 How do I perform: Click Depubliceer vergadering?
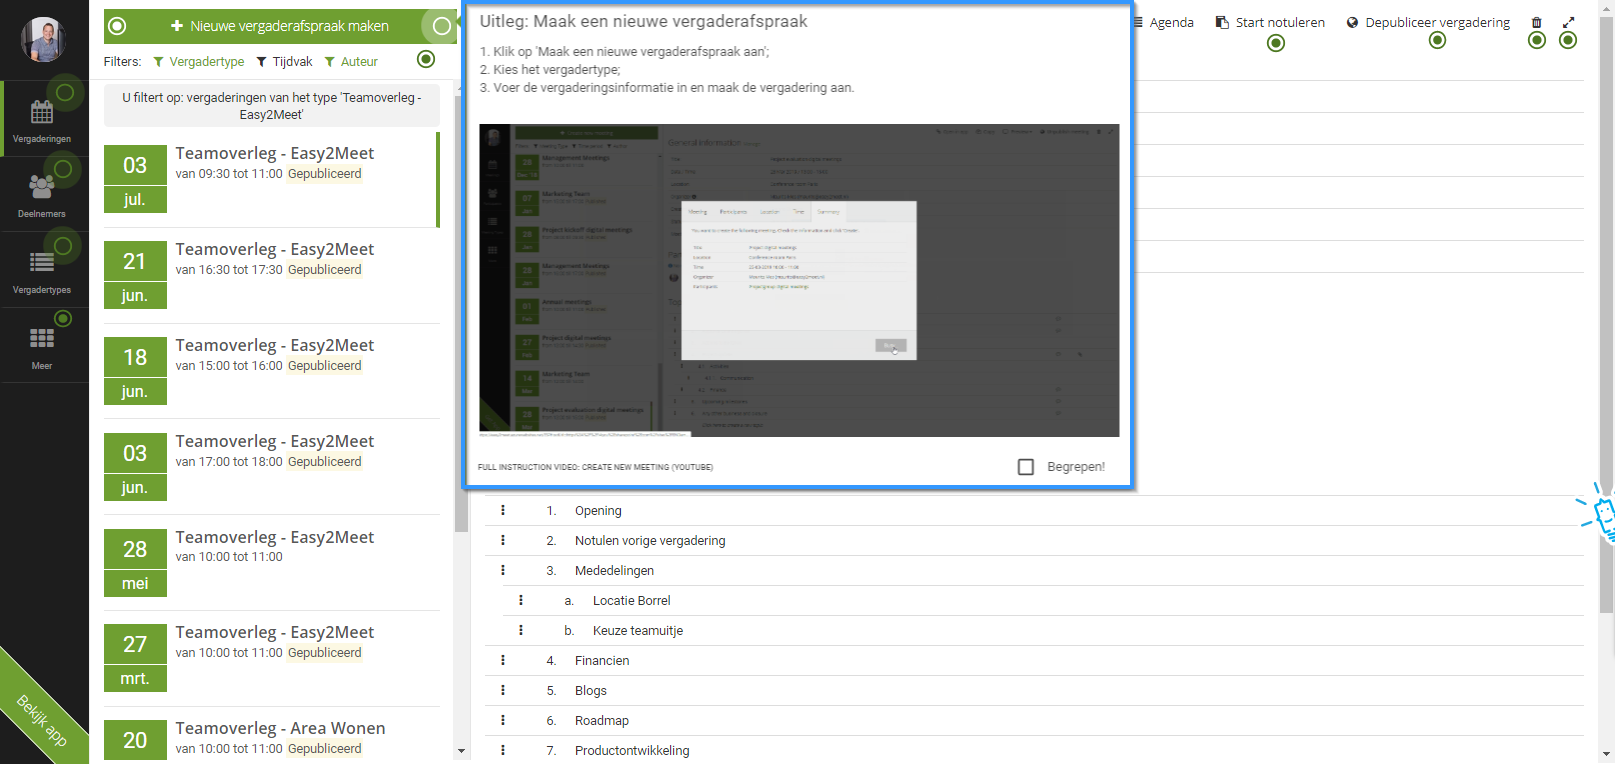point(1428,23)
